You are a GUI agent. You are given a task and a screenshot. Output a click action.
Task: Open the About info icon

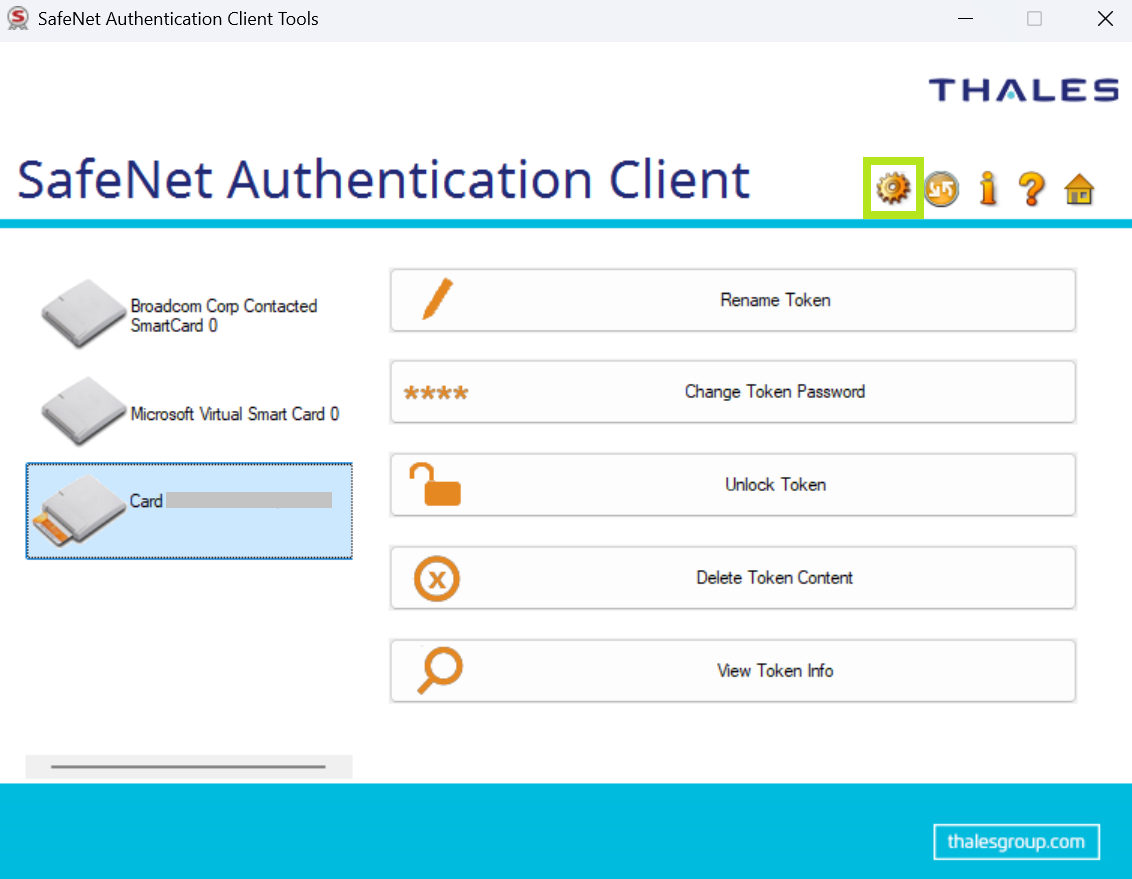point(988,189)
